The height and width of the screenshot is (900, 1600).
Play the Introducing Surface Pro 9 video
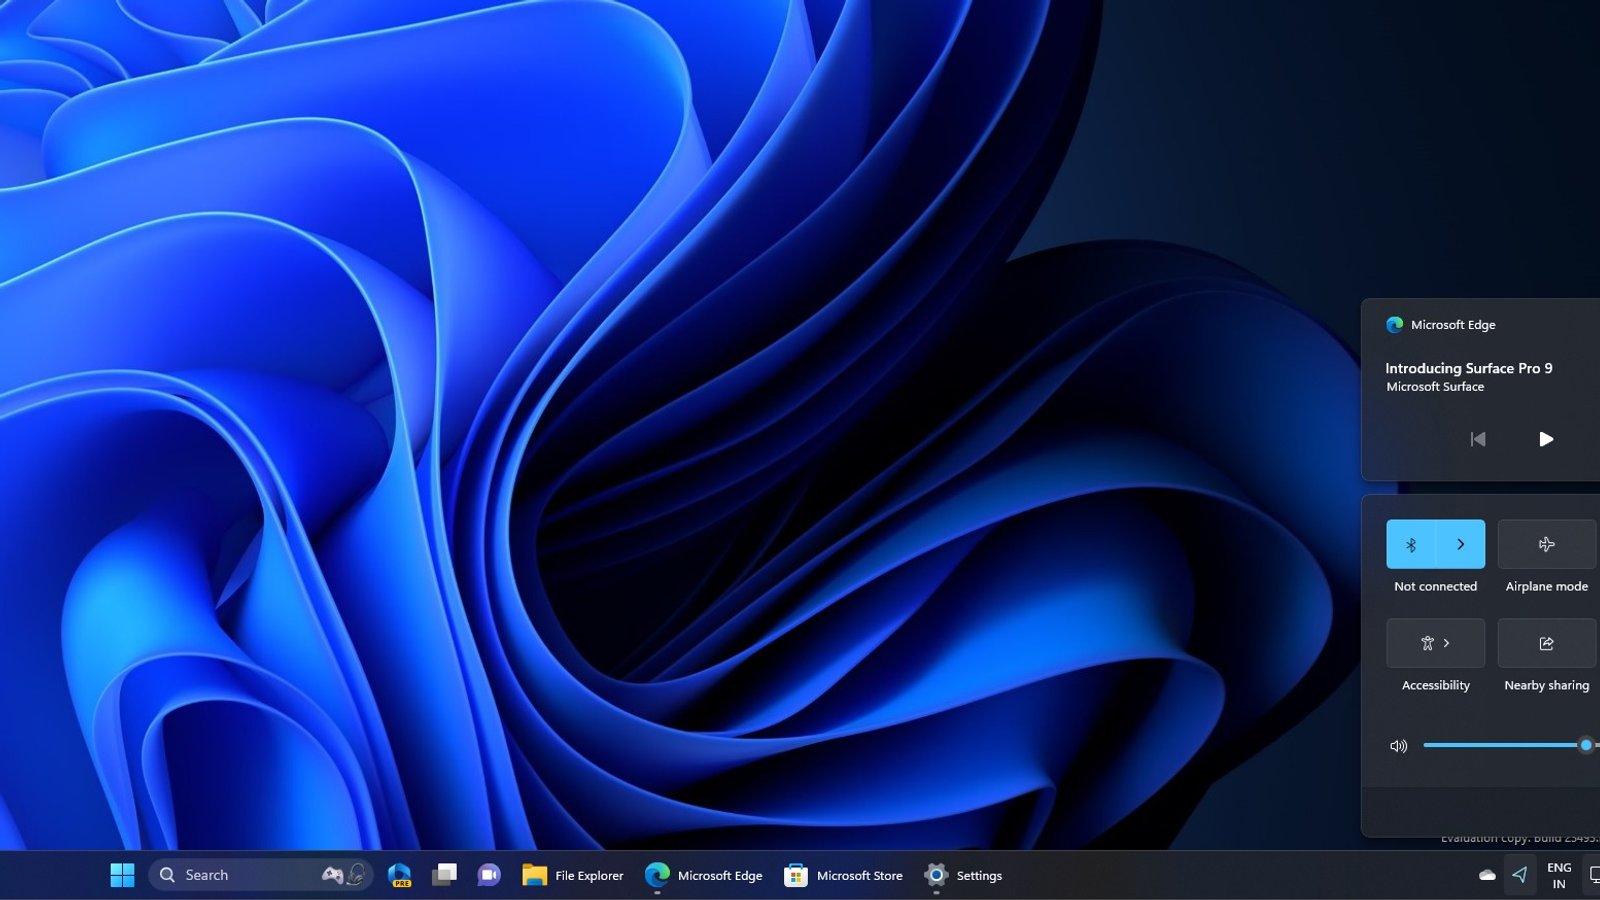[1546, 439]
